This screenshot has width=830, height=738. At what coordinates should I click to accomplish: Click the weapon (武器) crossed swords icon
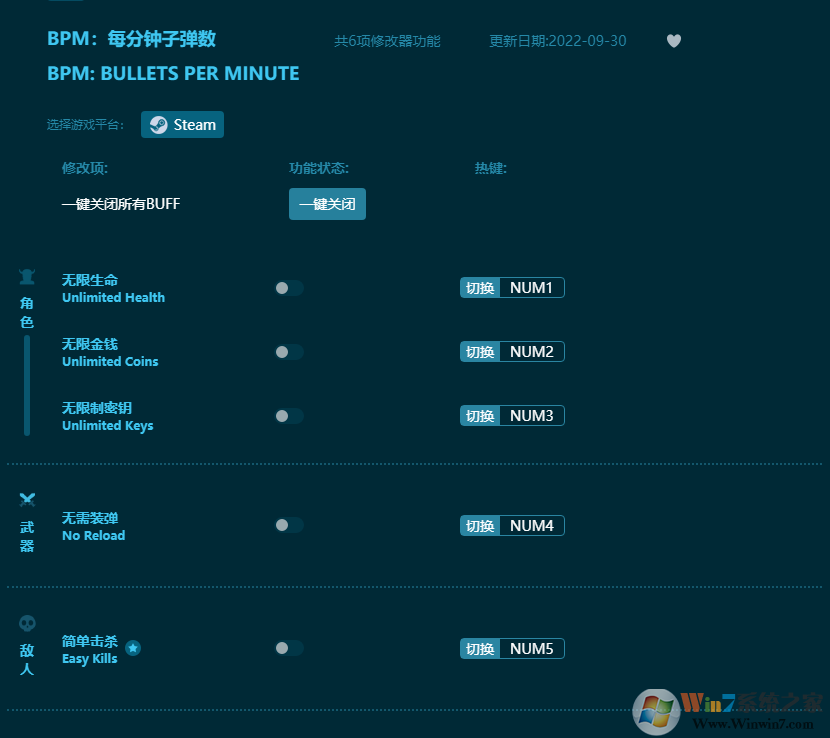click(27, 499)
